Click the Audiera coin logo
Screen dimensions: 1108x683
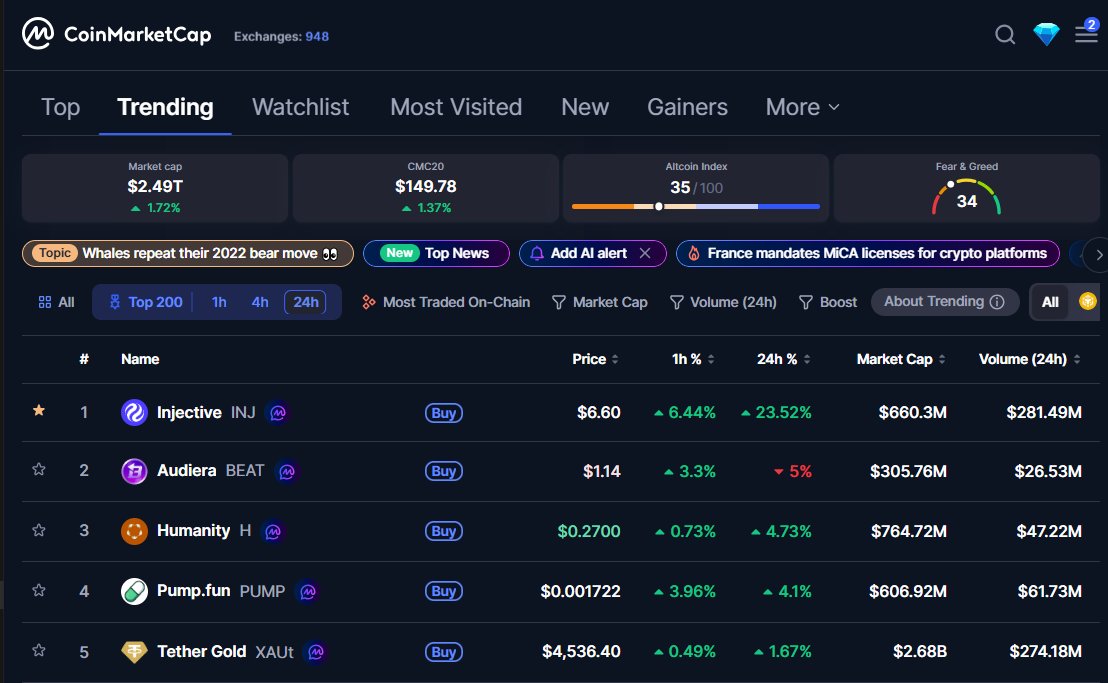point(134,471)
